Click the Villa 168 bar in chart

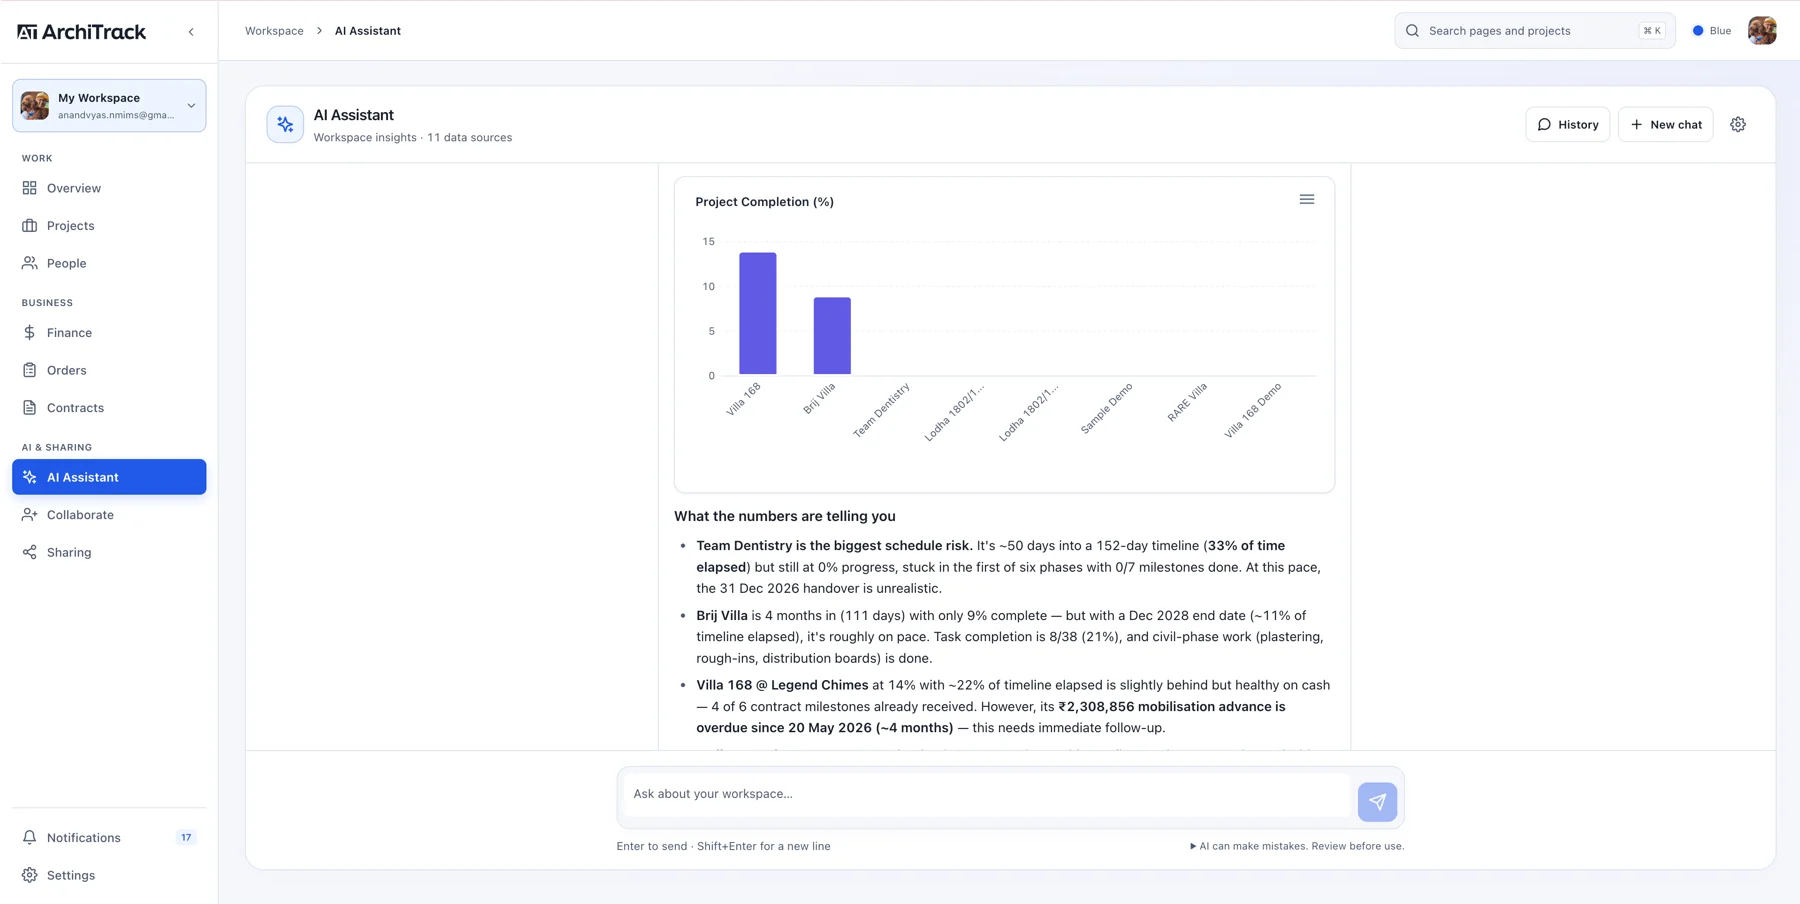[758, 314]
